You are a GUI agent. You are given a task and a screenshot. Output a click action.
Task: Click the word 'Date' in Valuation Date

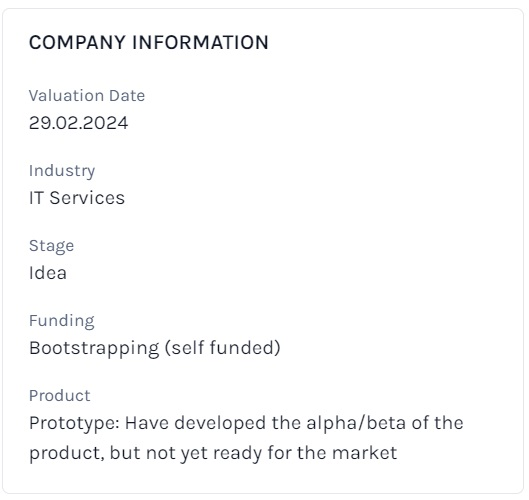(127, 95)
